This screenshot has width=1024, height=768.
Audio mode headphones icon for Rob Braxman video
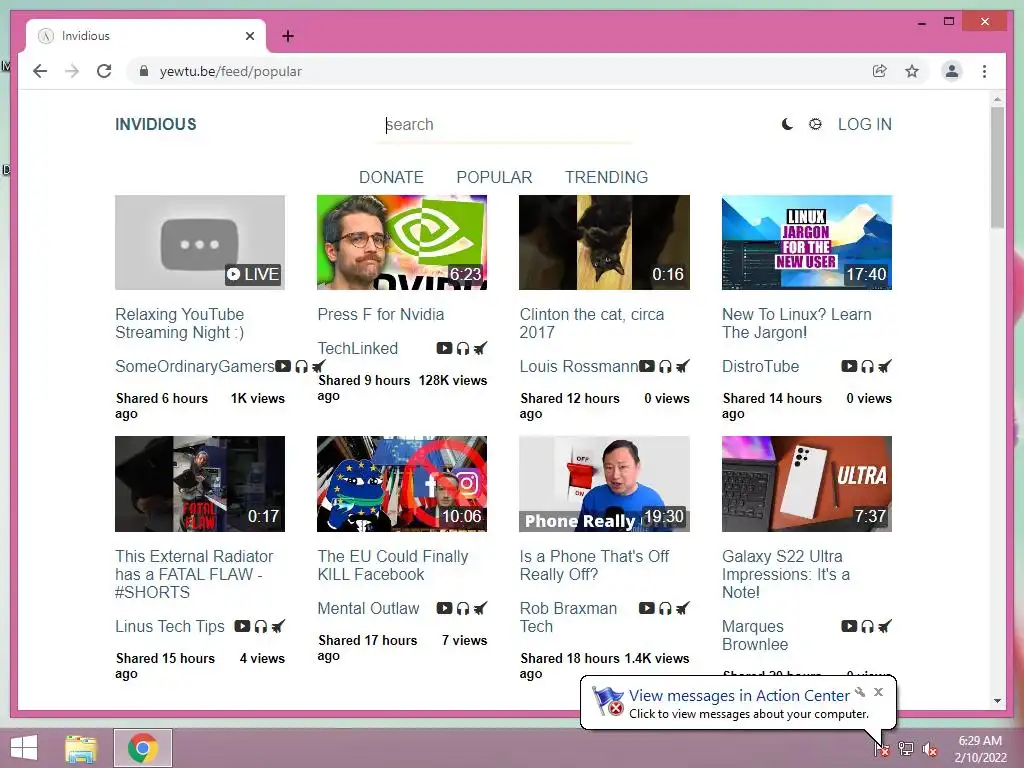click(665, 608)
